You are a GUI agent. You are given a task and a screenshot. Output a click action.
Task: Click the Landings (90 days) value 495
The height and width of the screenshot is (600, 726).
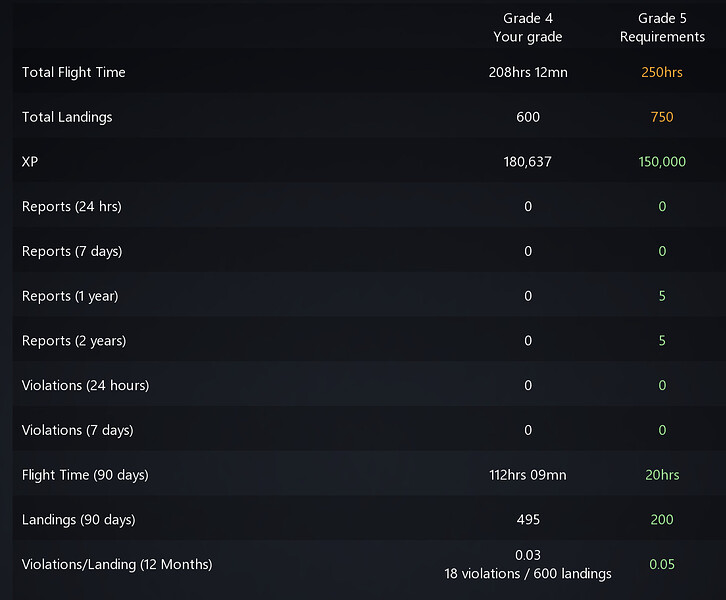click(528, 520)
